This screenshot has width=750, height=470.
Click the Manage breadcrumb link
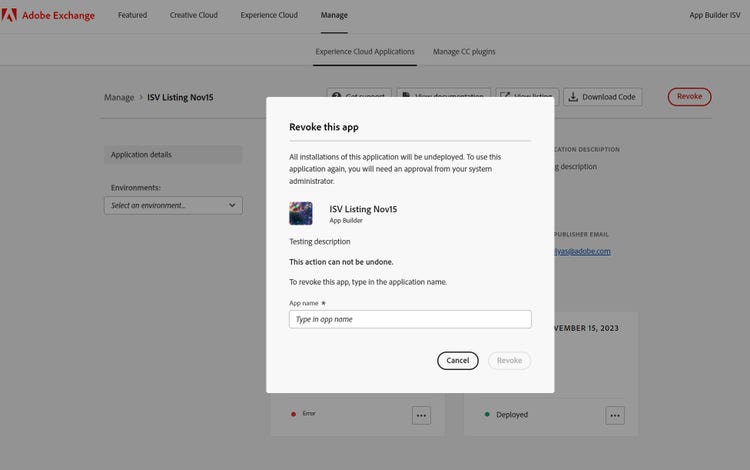[119, 97]
